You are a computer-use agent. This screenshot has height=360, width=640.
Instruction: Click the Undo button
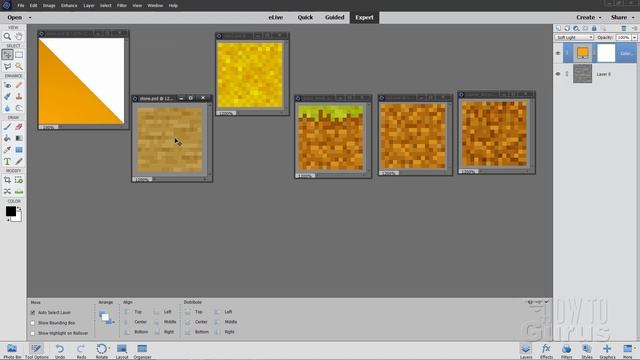60,351
